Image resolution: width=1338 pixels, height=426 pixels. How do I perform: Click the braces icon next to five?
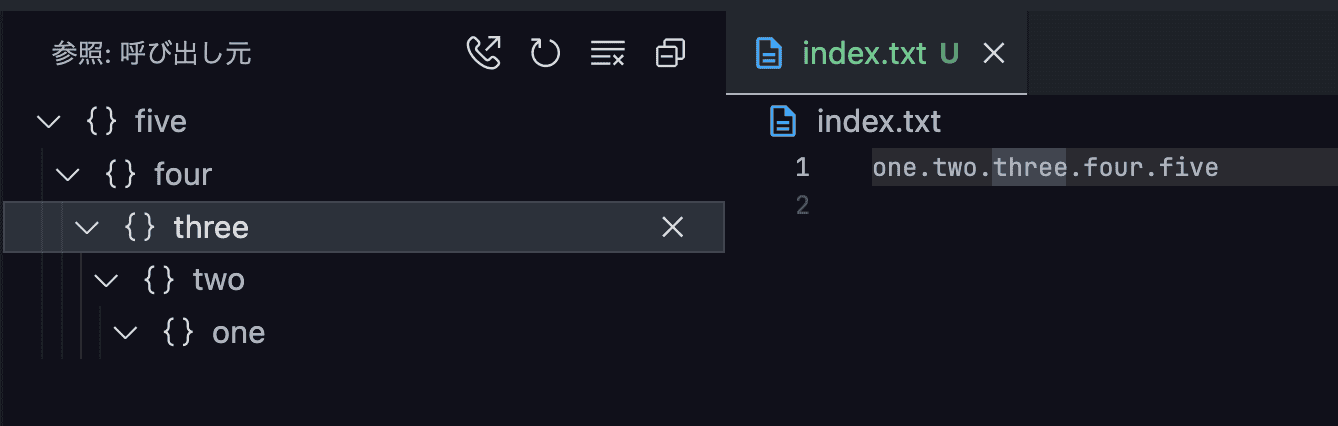[102, 122]
